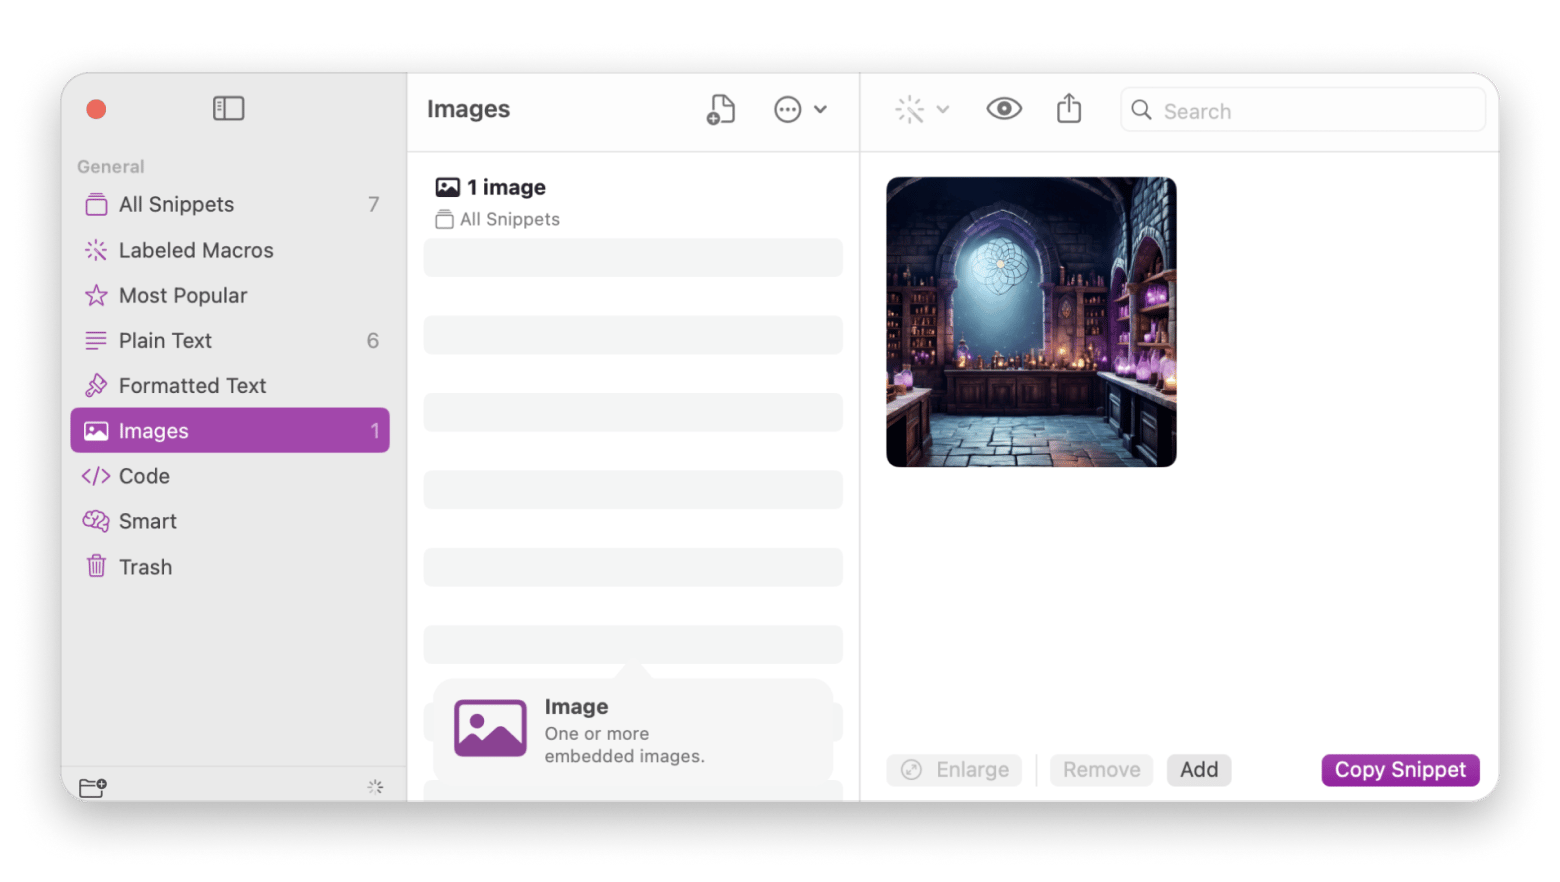Select the Code category
1560x882 pixels.
click(x=144, y=476)
